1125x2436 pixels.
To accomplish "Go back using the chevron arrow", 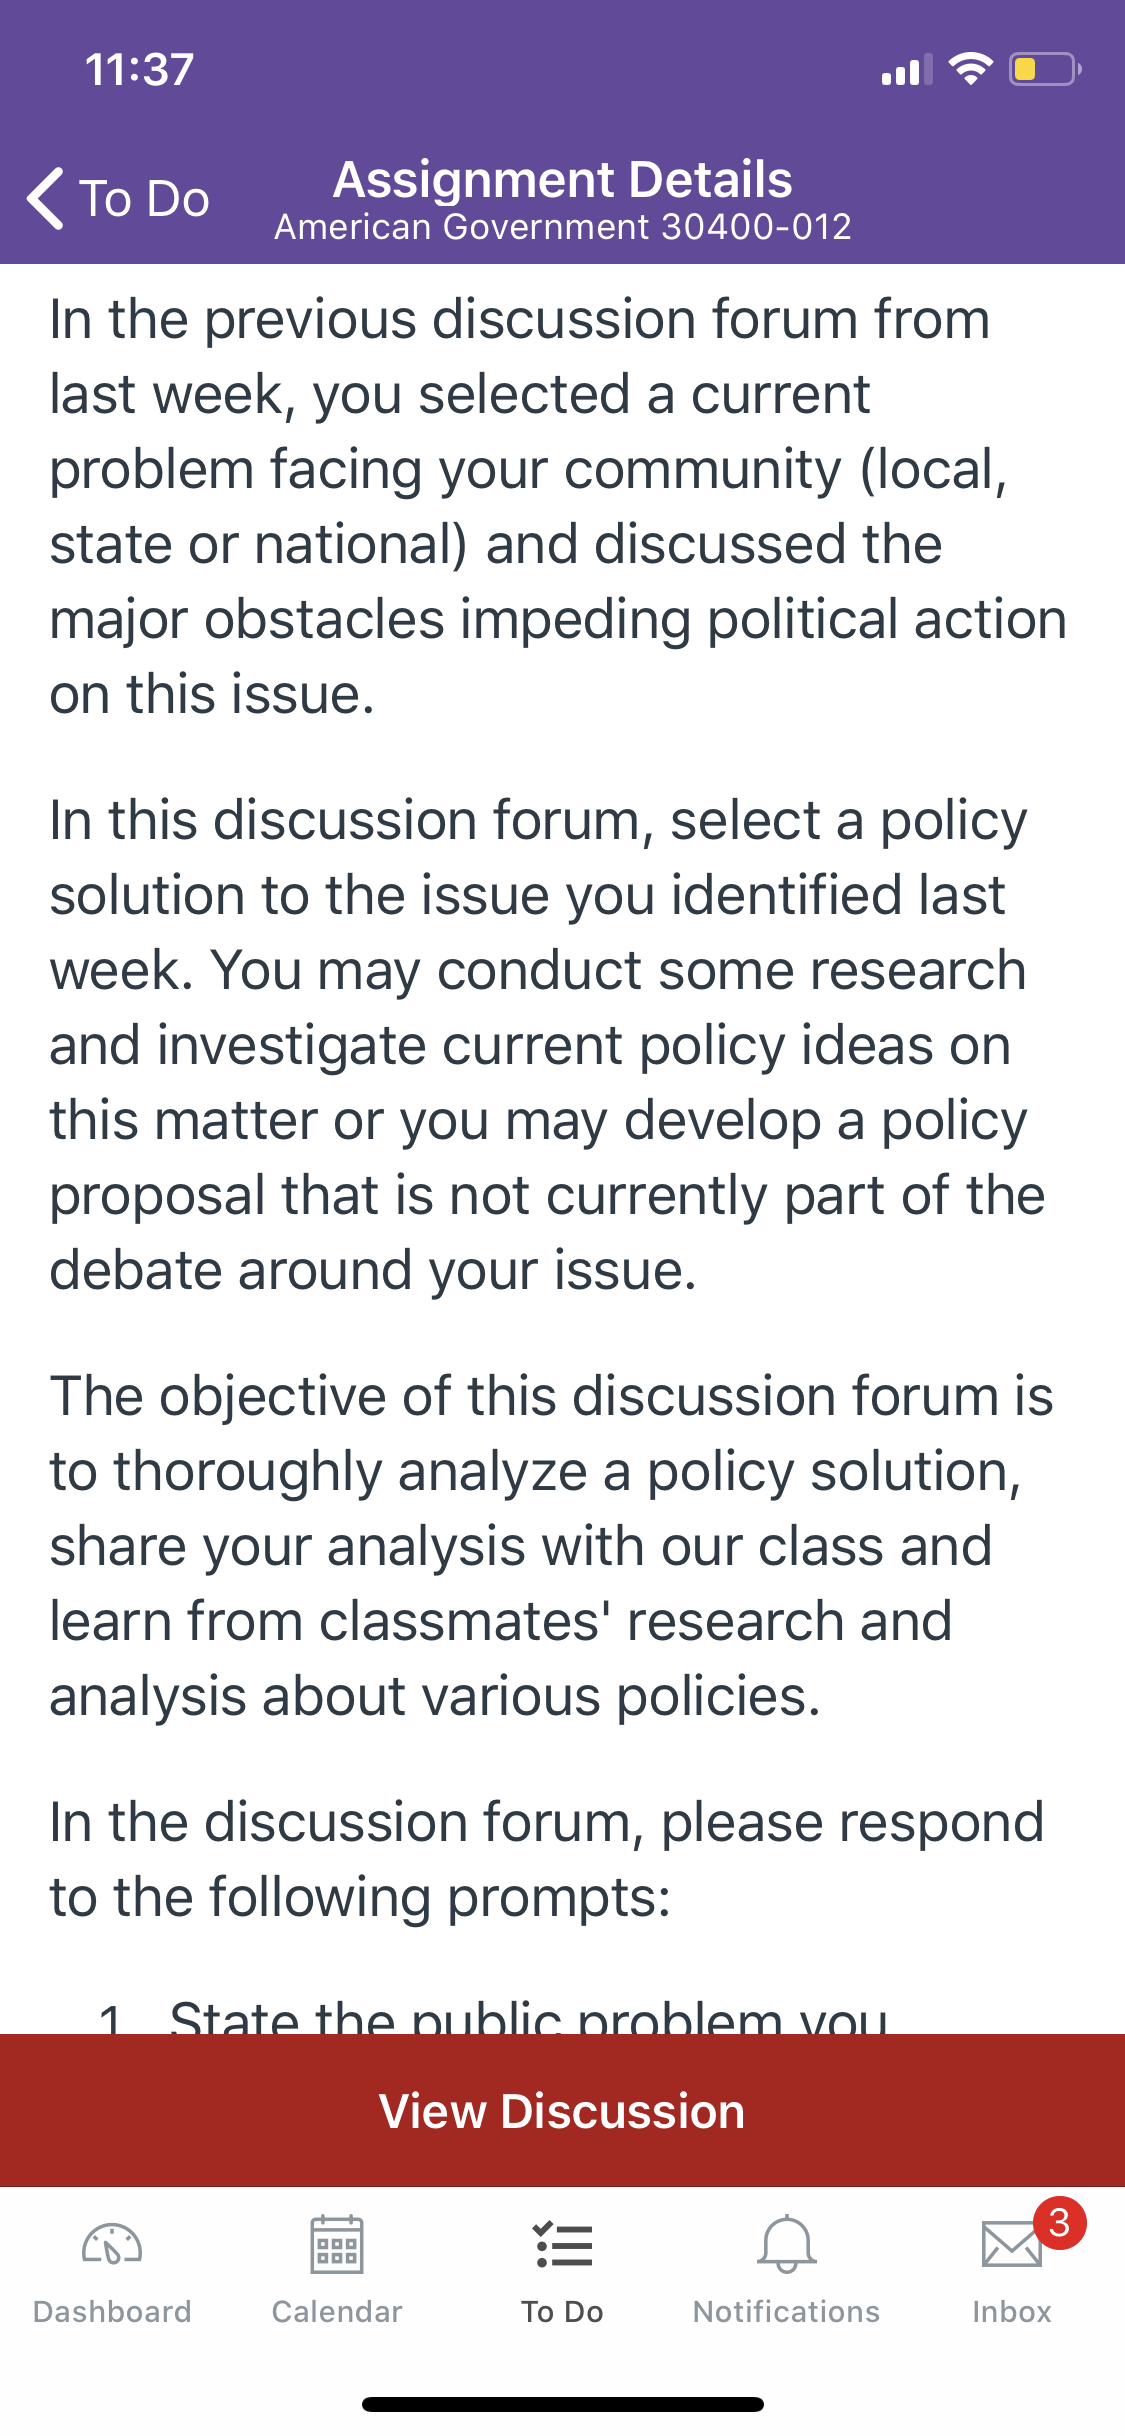I will tap(45, 198).
